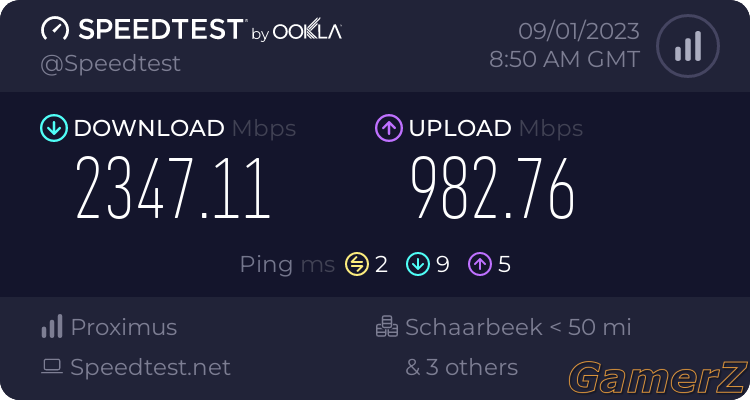Click the cyan download ping icon
The image size is (750, 400).
(x=418, y=264)
